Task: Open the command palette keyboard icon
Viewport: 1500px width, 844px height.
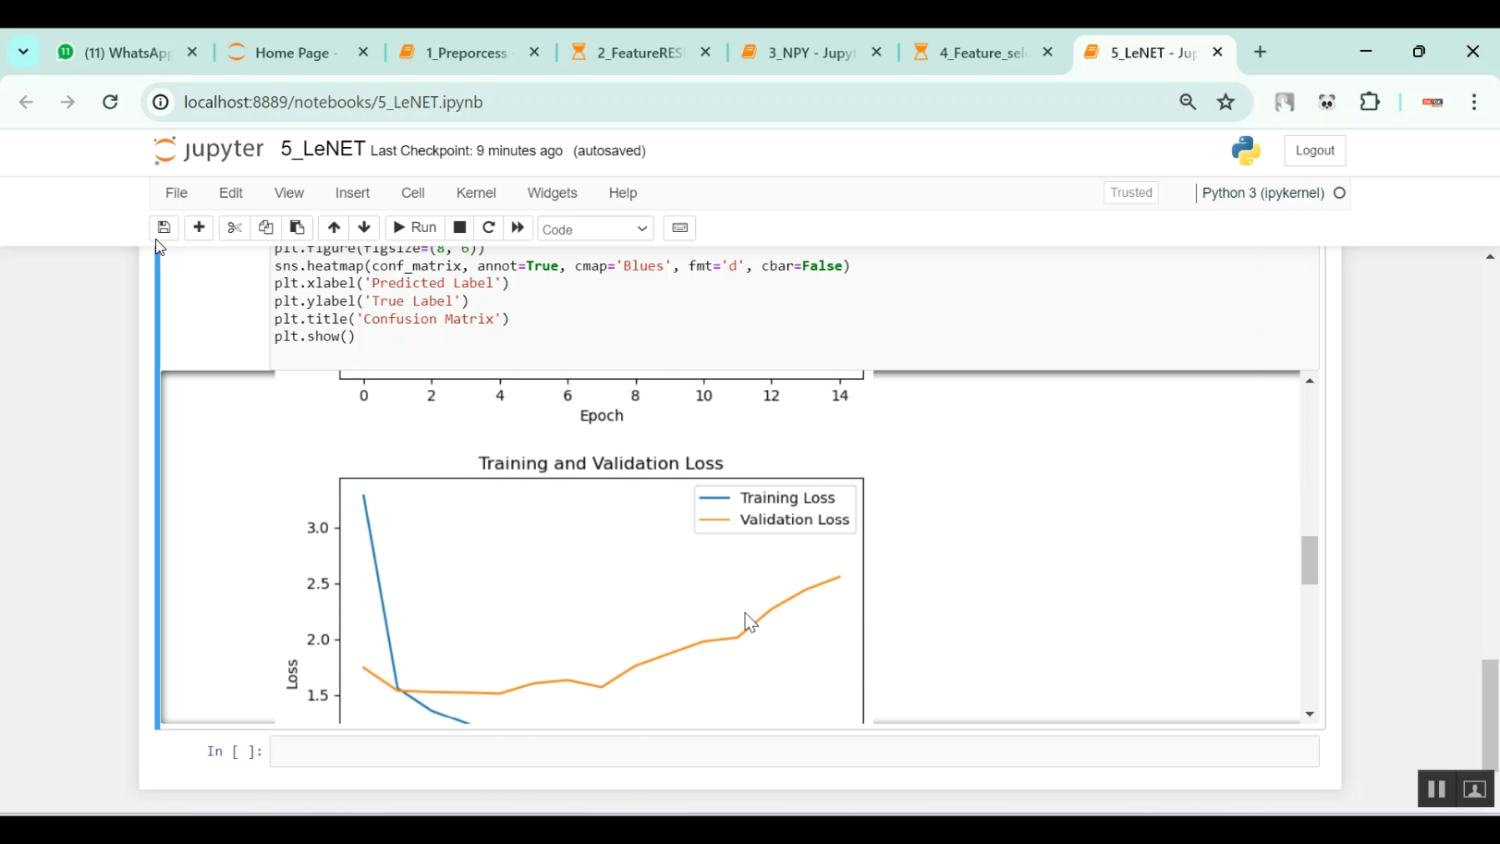Action: (x=680, y=228)
